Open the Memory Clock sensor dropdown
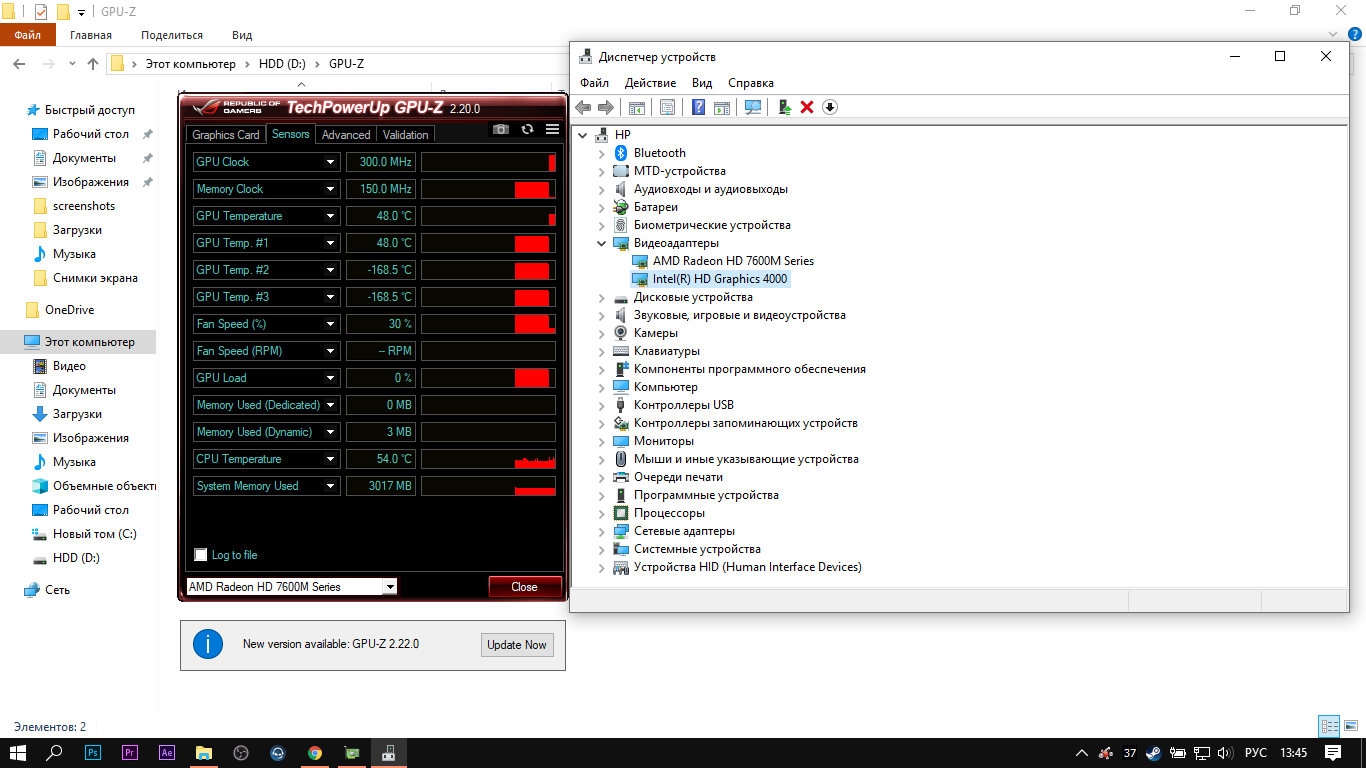 330,189
